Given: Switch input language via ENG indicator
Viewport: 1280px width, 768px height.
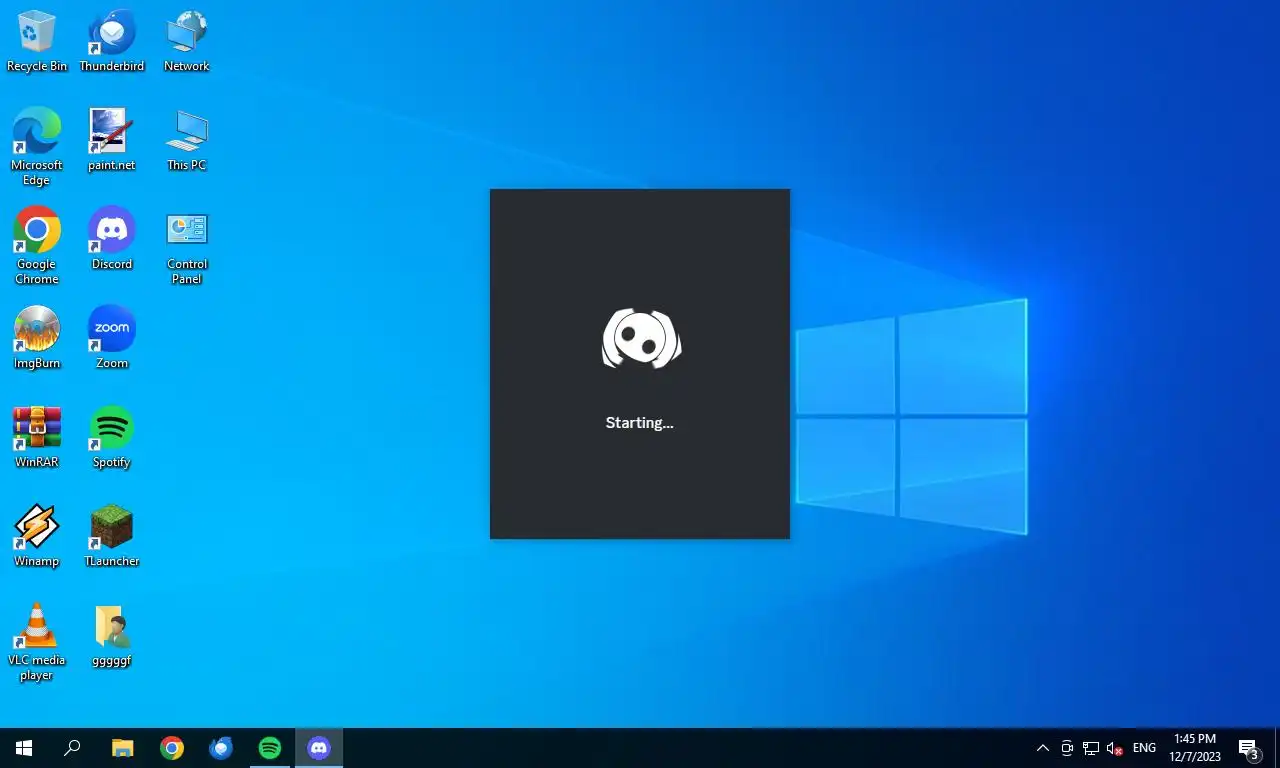Looking at the screenshot, I should [1144, 748].
